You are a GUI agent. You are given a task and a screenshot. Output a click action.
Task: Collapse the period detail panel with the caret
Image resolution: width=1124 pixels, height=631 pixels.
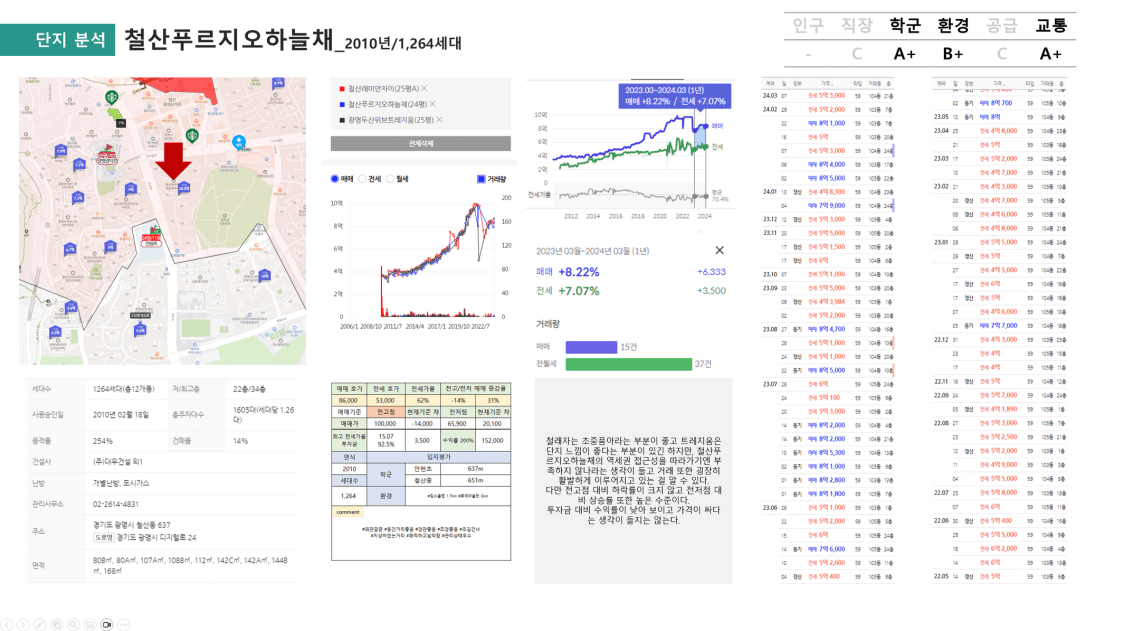coord(700,232)
